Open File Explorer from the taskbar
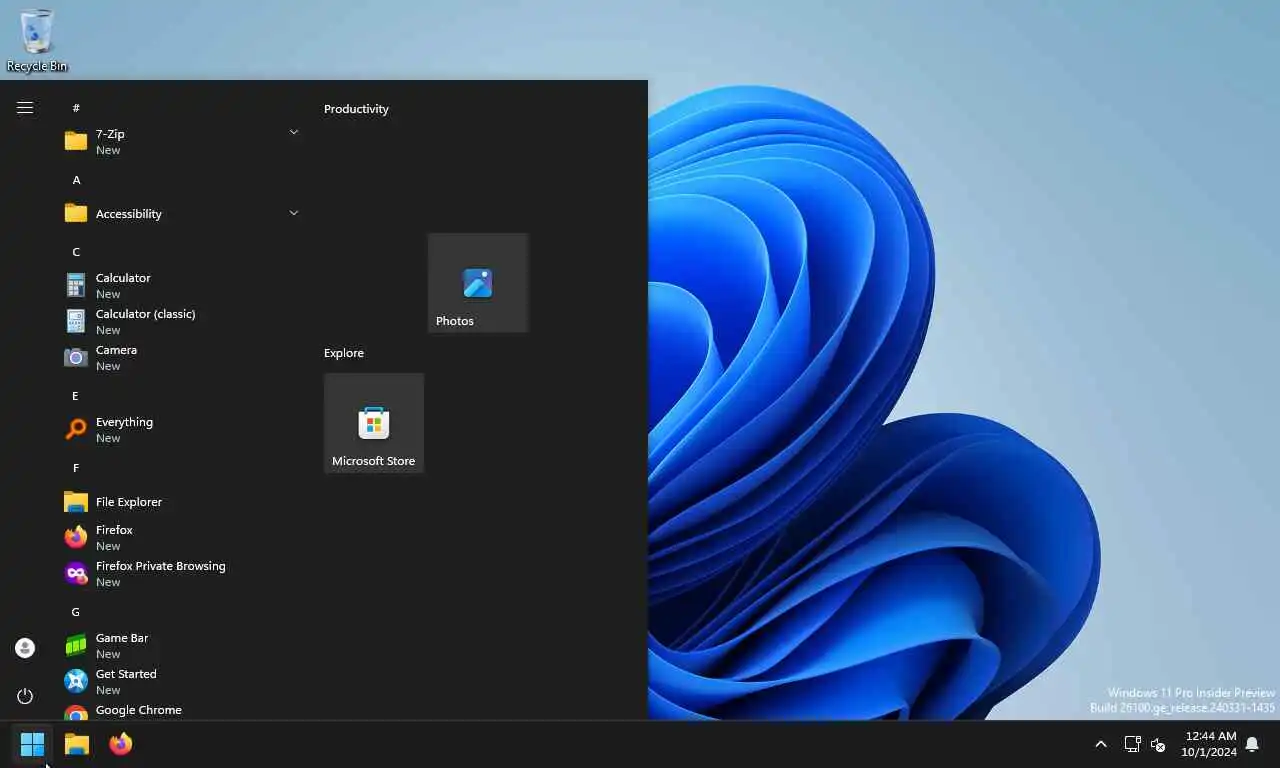 tap(77, 744)
